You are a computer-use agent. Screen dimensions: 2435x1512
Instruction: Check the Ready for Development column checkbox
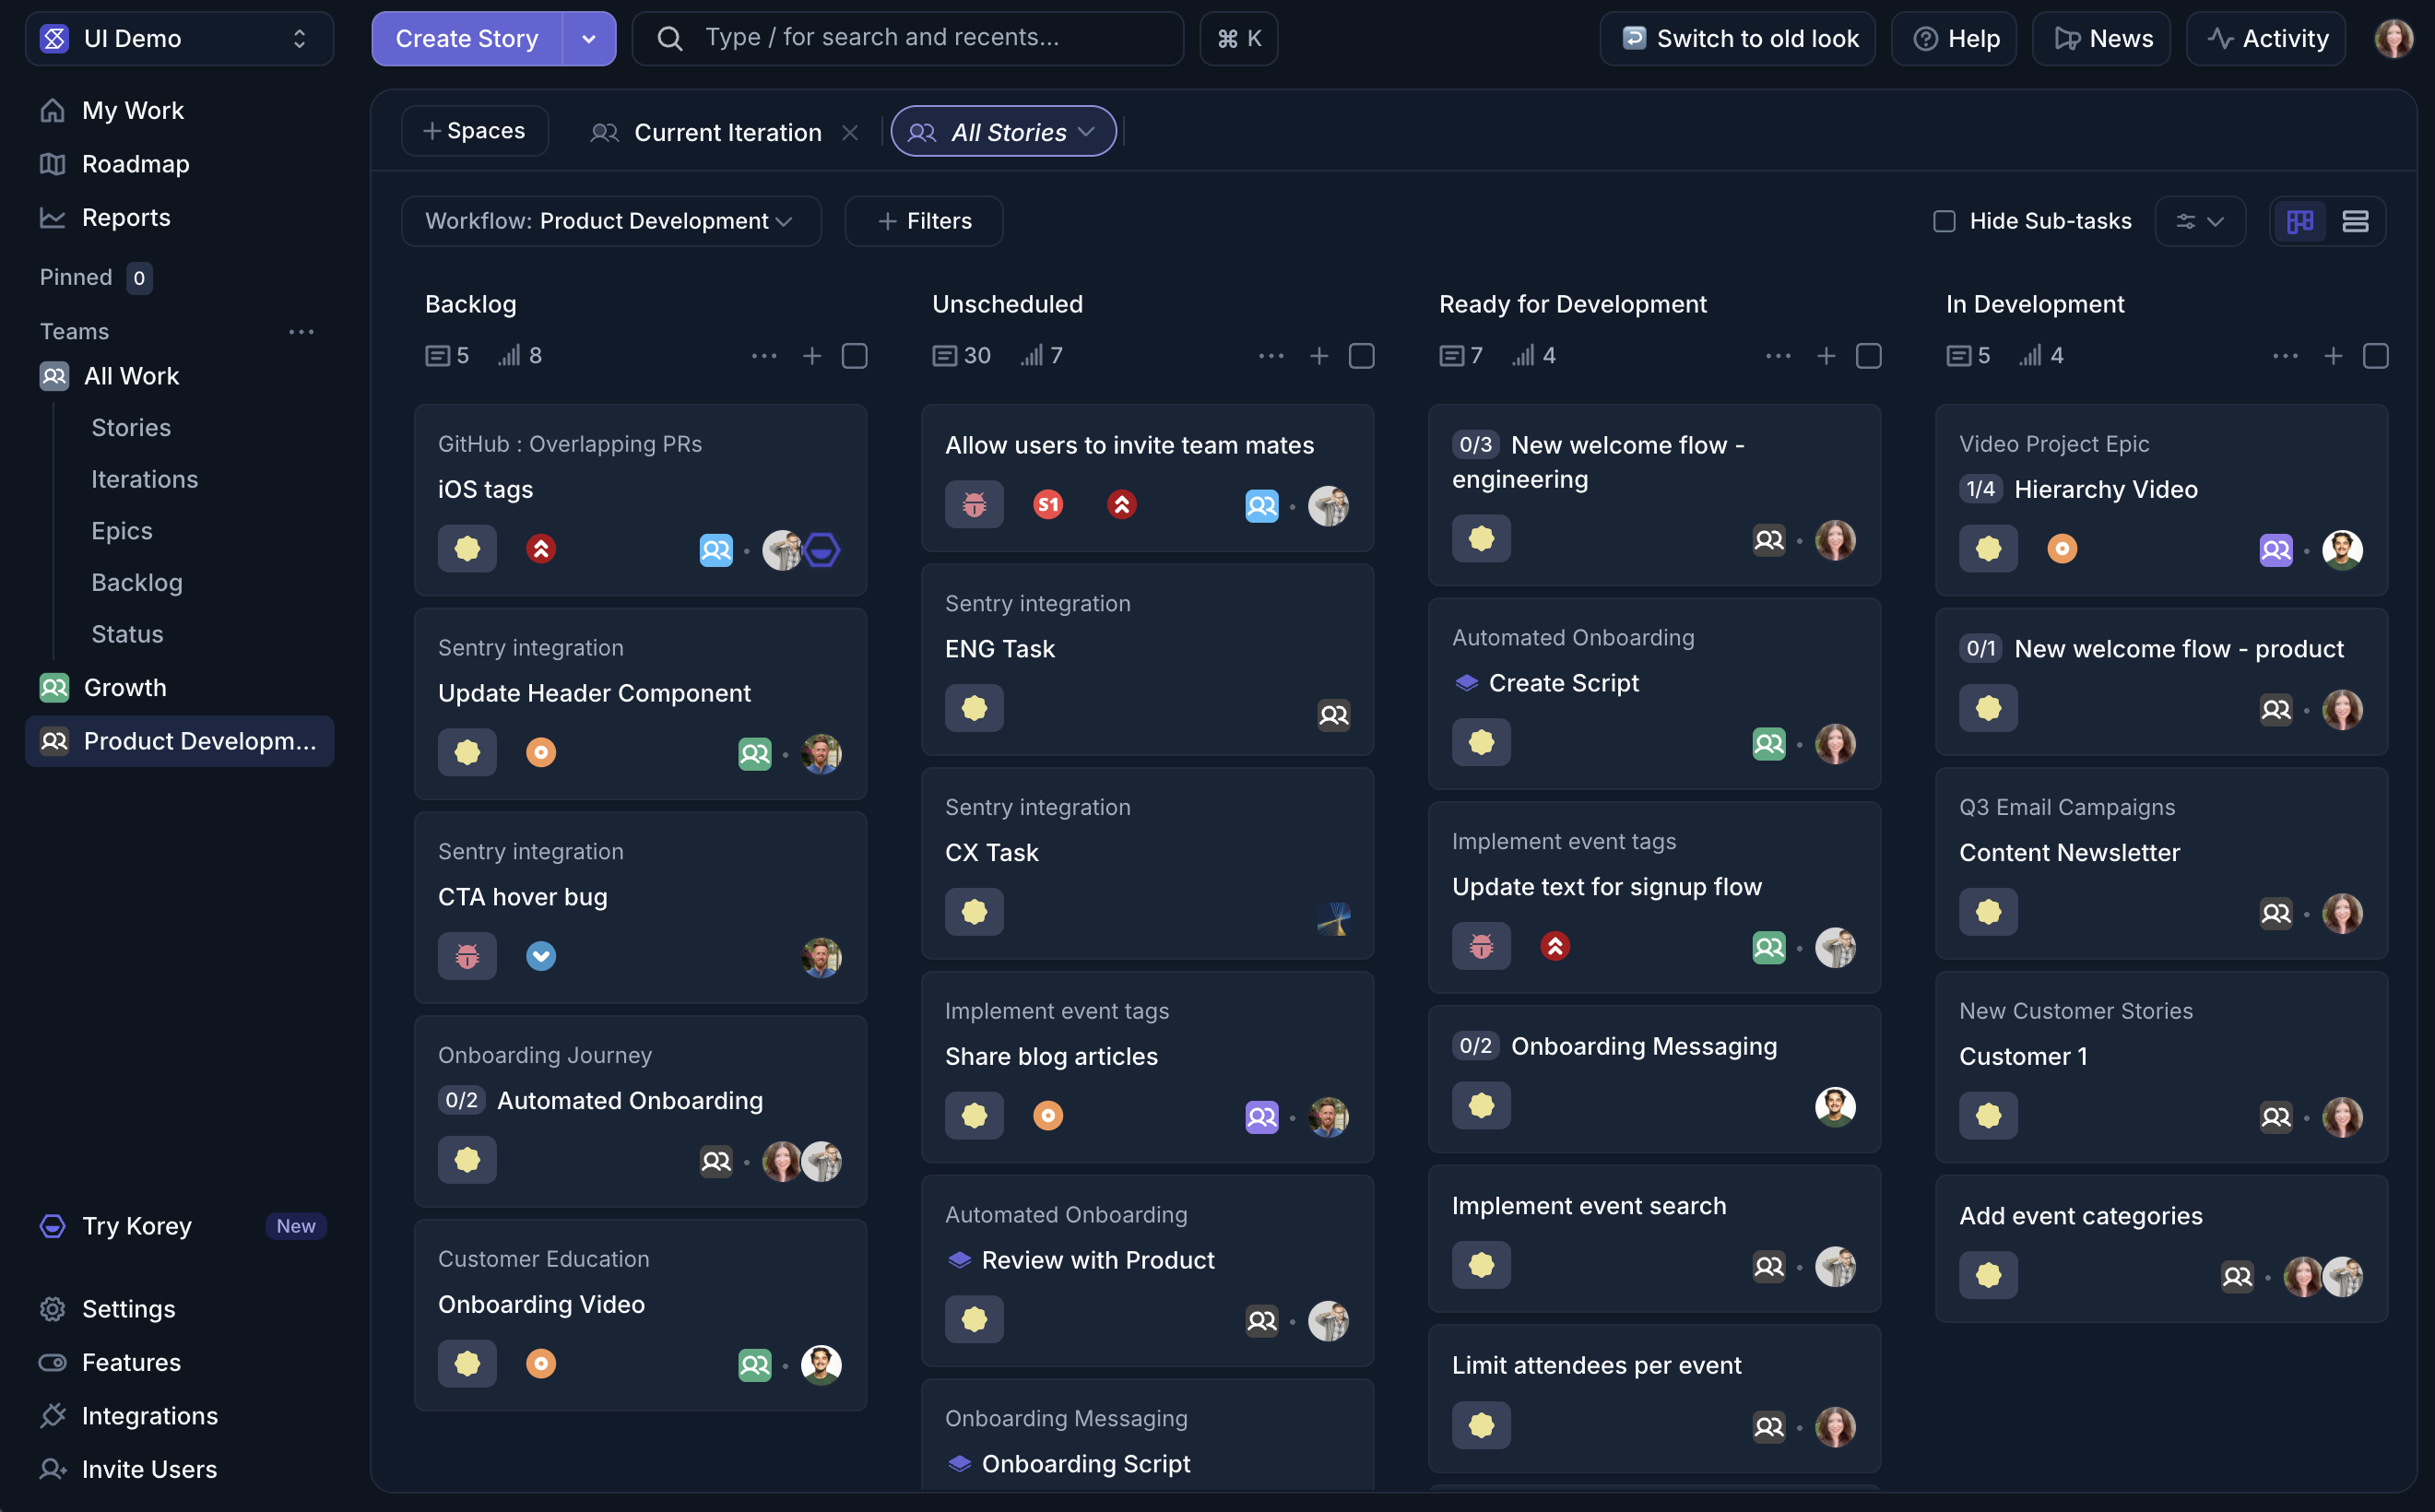(1868, 356)
